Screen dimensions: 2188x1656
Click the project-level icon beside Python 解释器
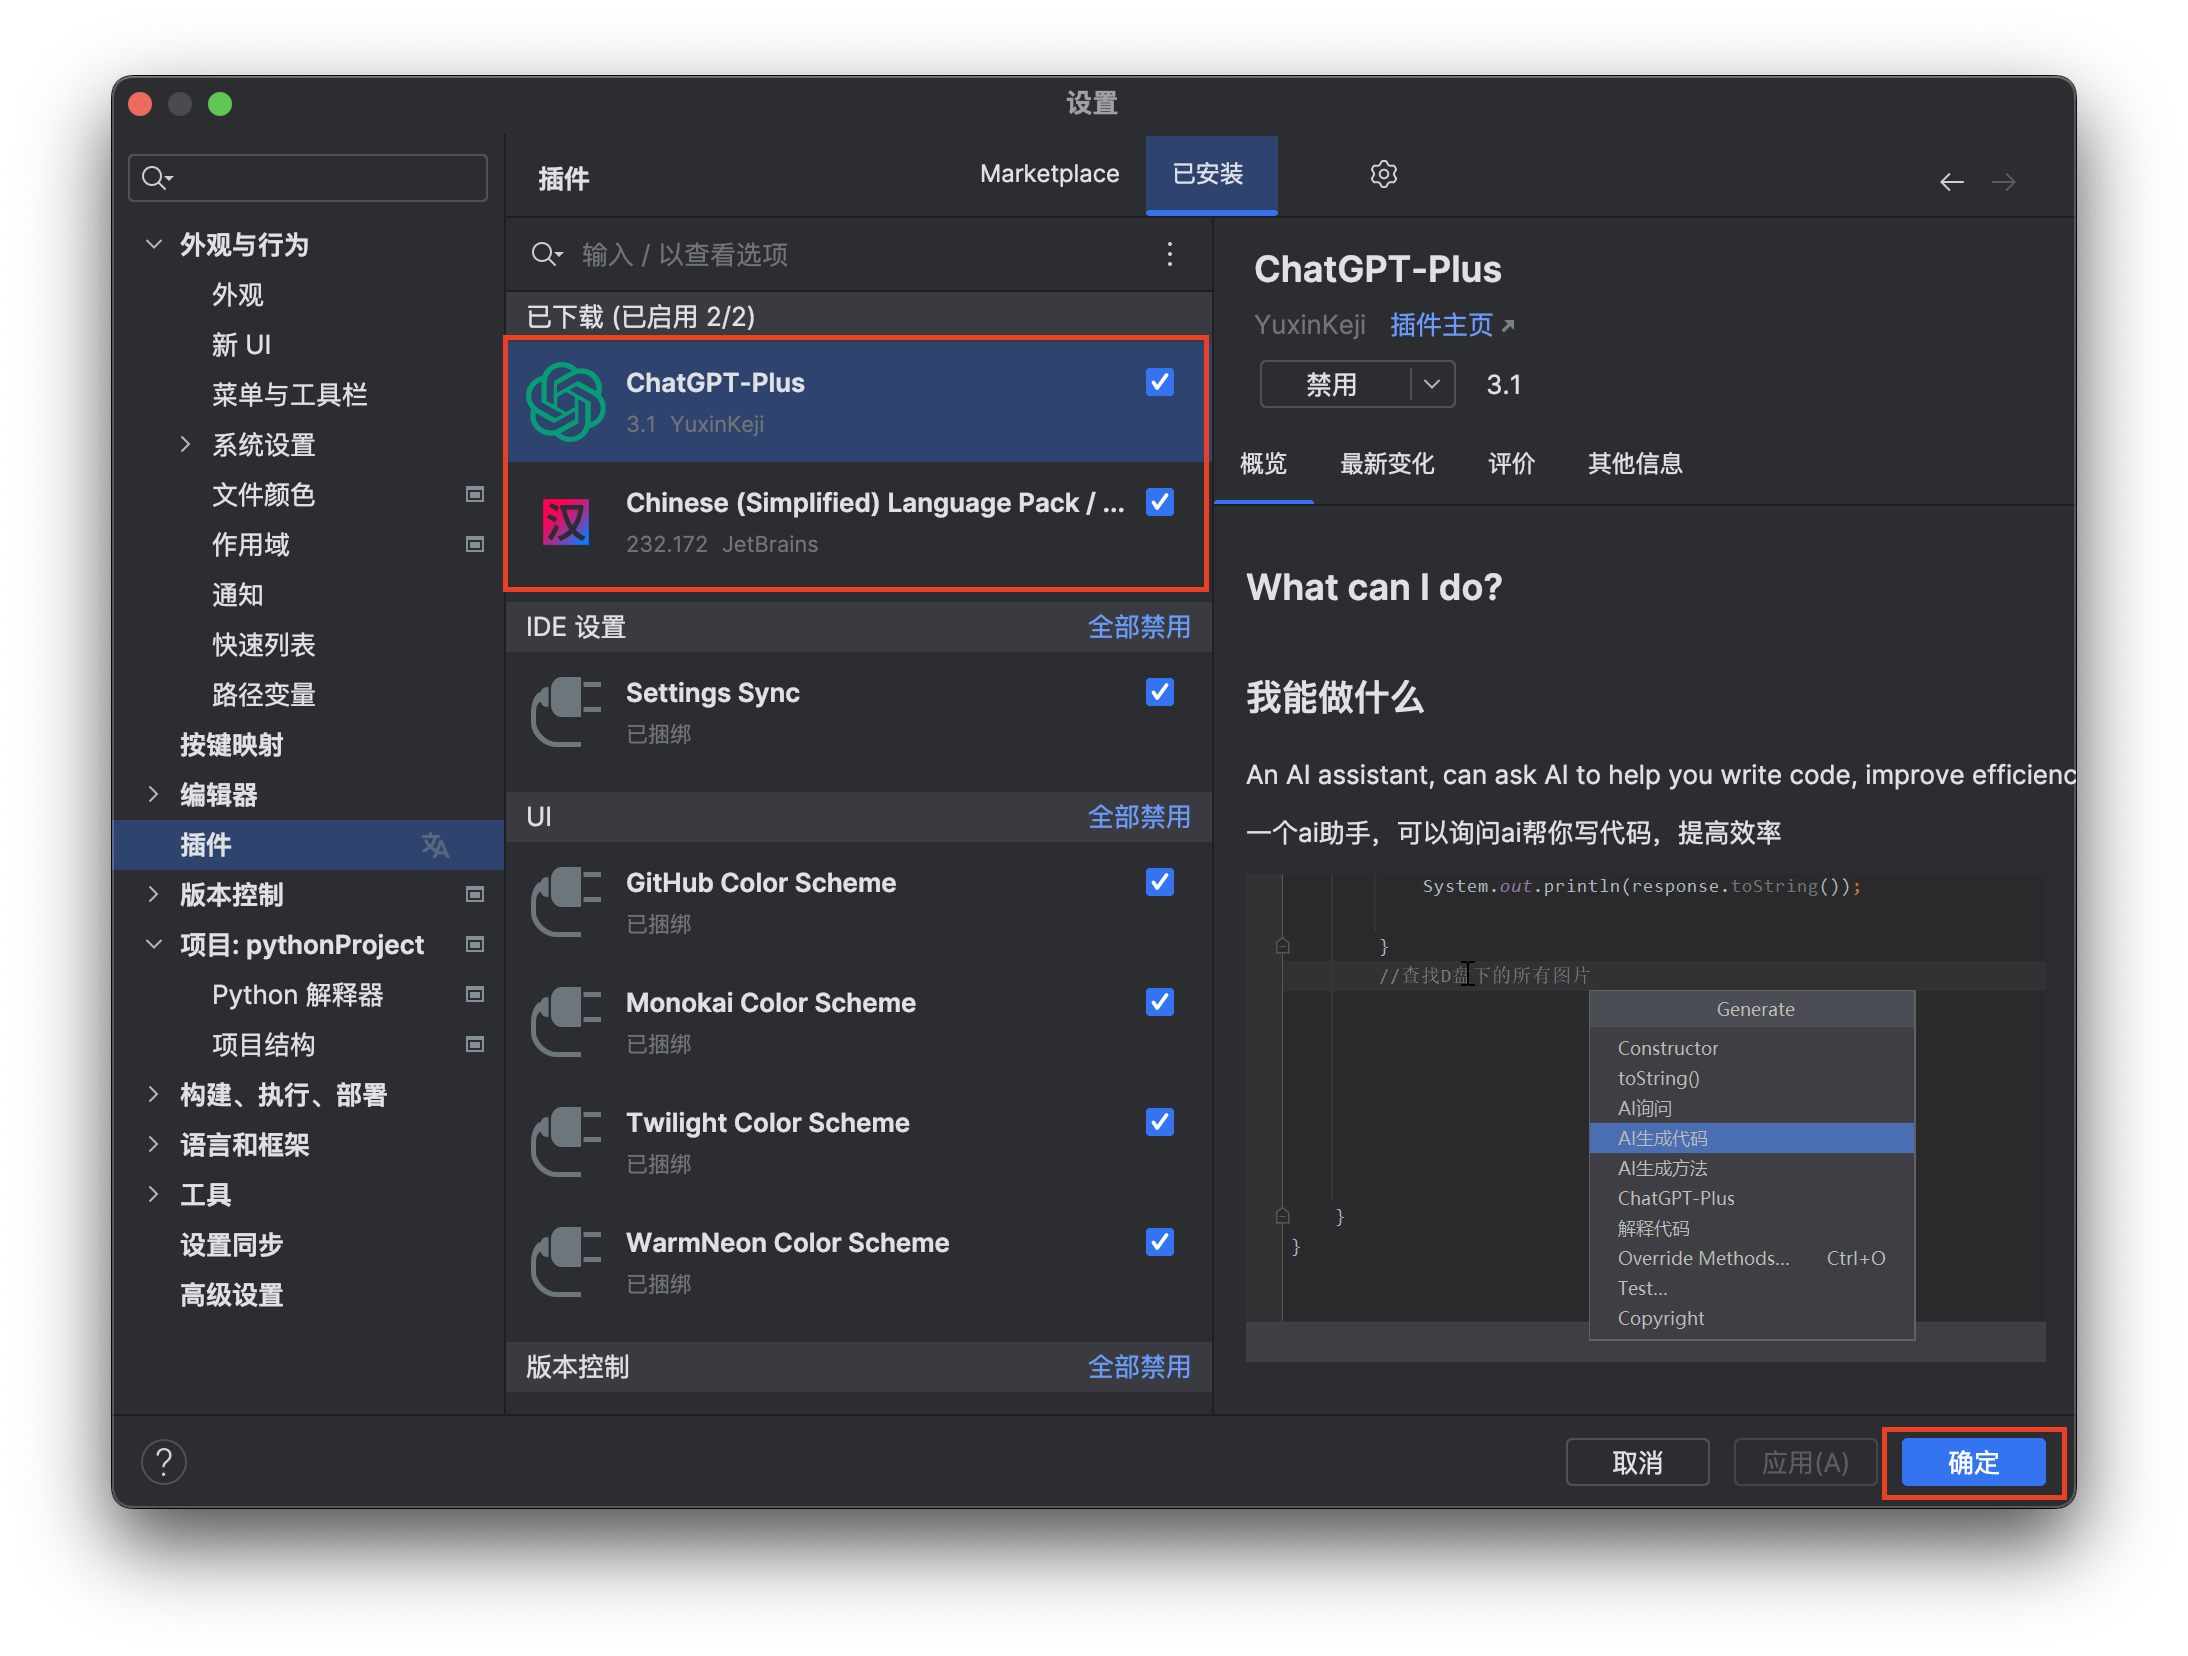(x=475, y=994)
